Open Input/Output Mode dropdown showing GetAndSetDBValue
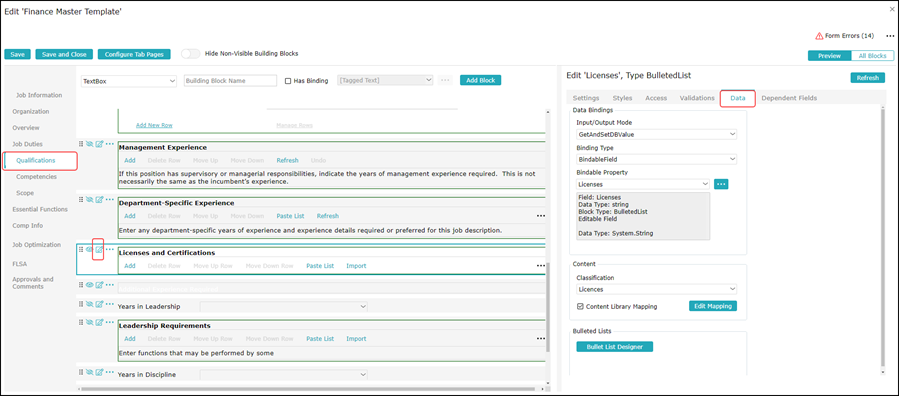The width and height of the screenshot is (899, 396). [656, 134]
